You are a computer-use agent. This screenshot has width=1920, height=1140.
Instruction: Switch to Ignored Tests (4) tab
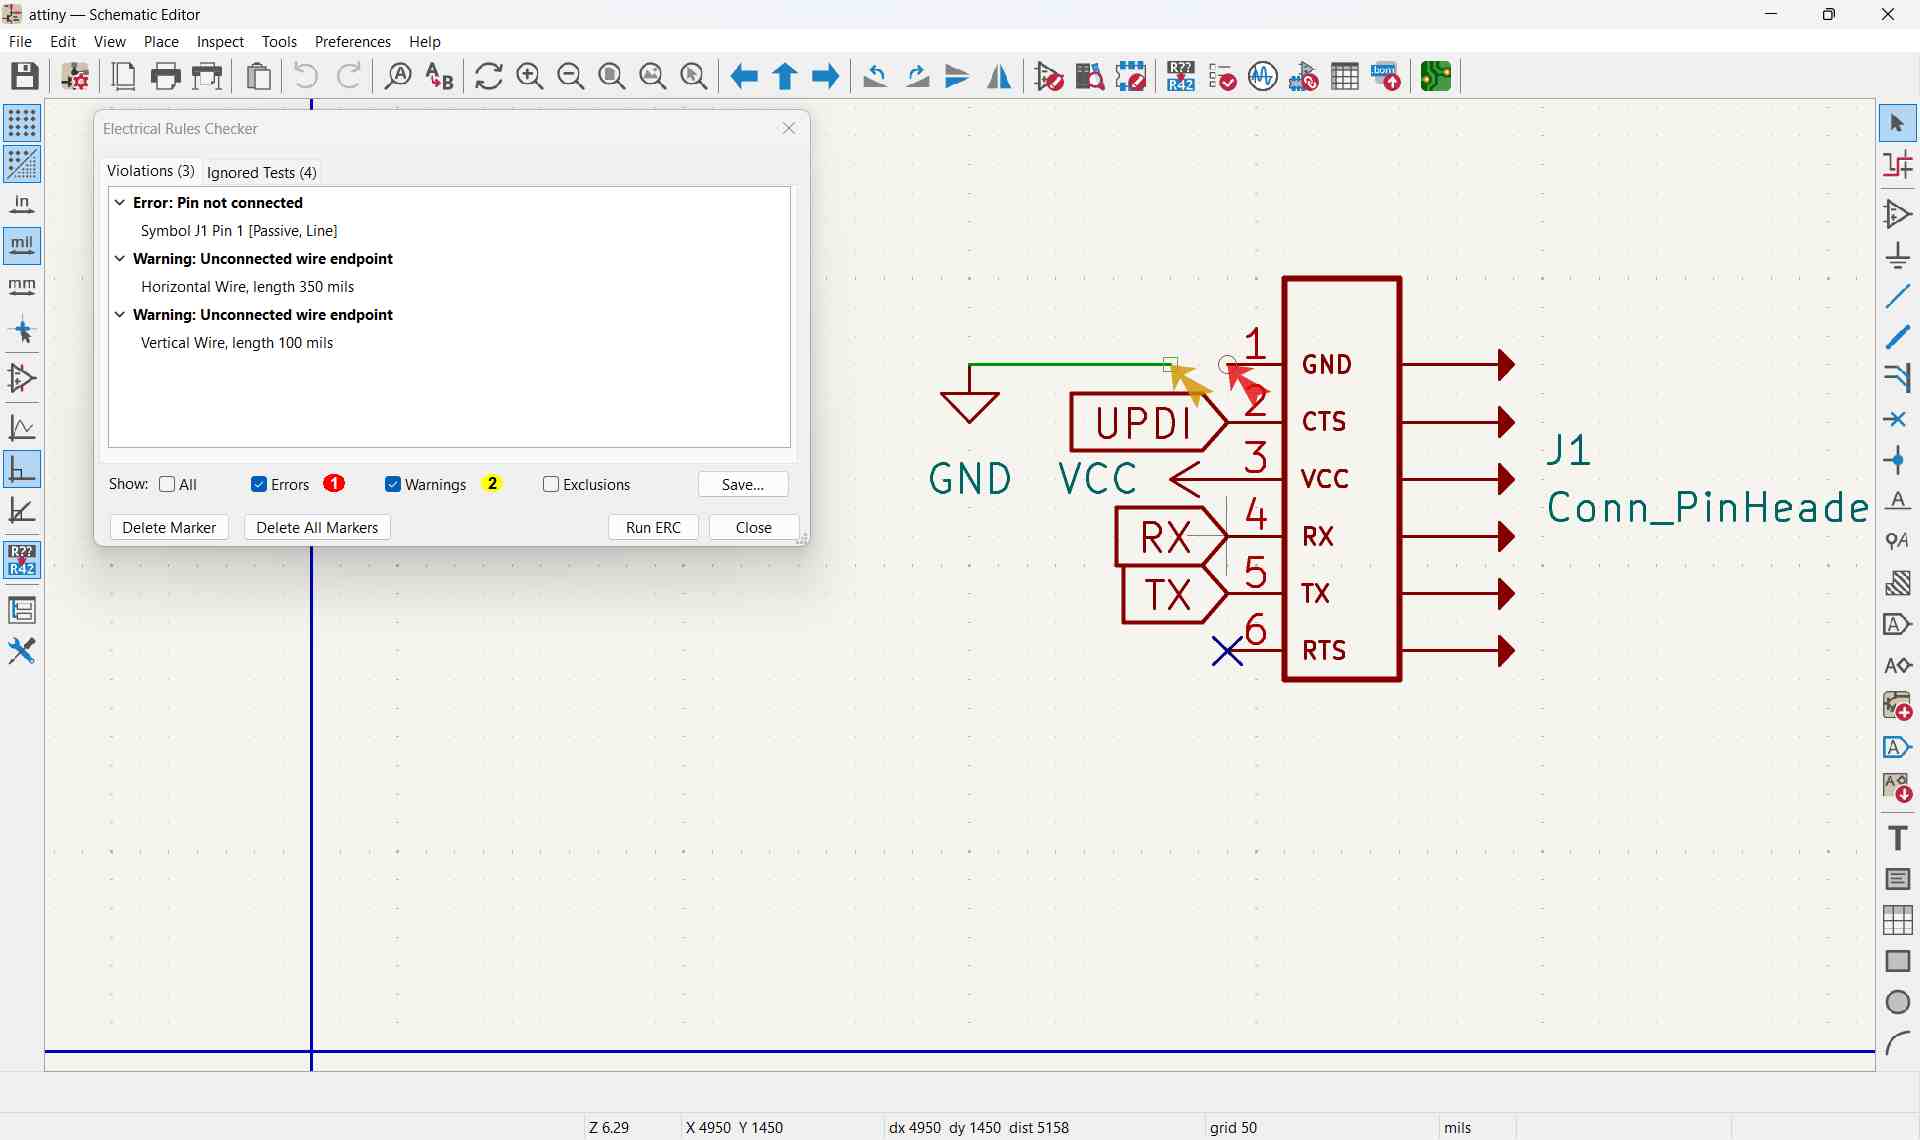pyautogui.click(x=262, y=173)
